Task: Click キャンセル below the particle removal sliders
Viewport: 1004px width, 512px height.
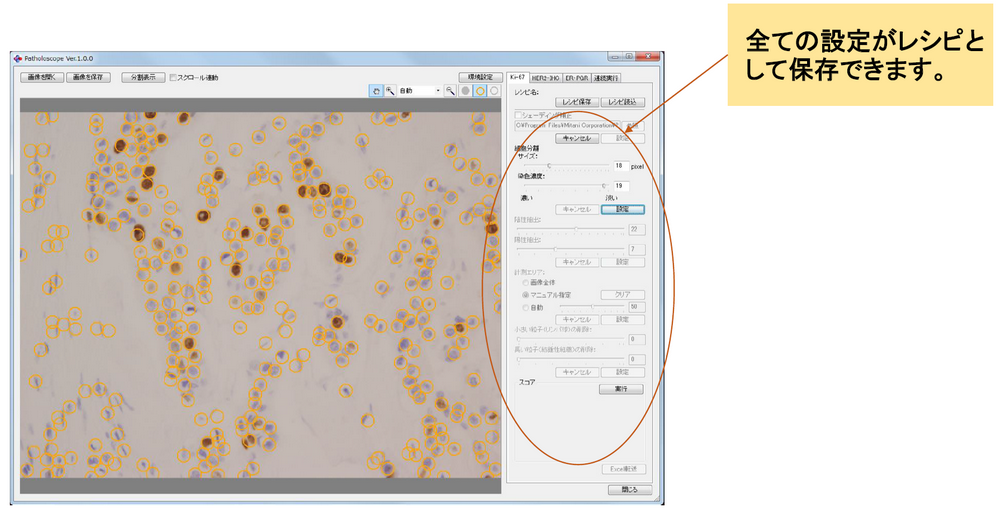Action: click(x=577, y=372)
